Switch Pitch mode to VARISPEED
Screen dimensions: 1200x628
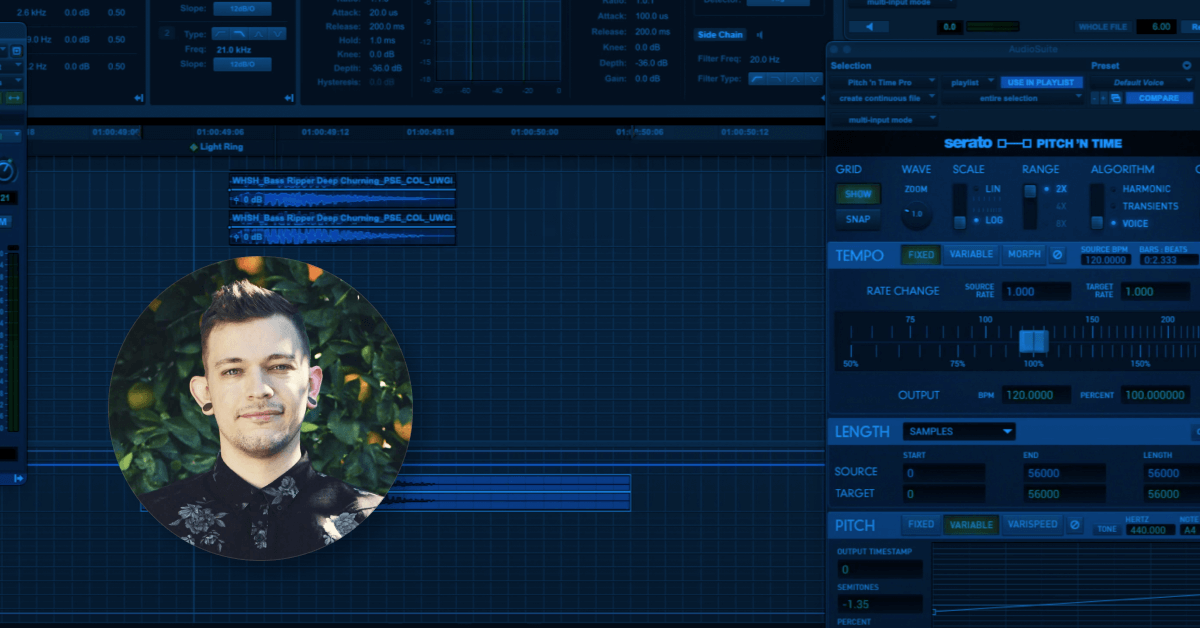point(1031,524)
